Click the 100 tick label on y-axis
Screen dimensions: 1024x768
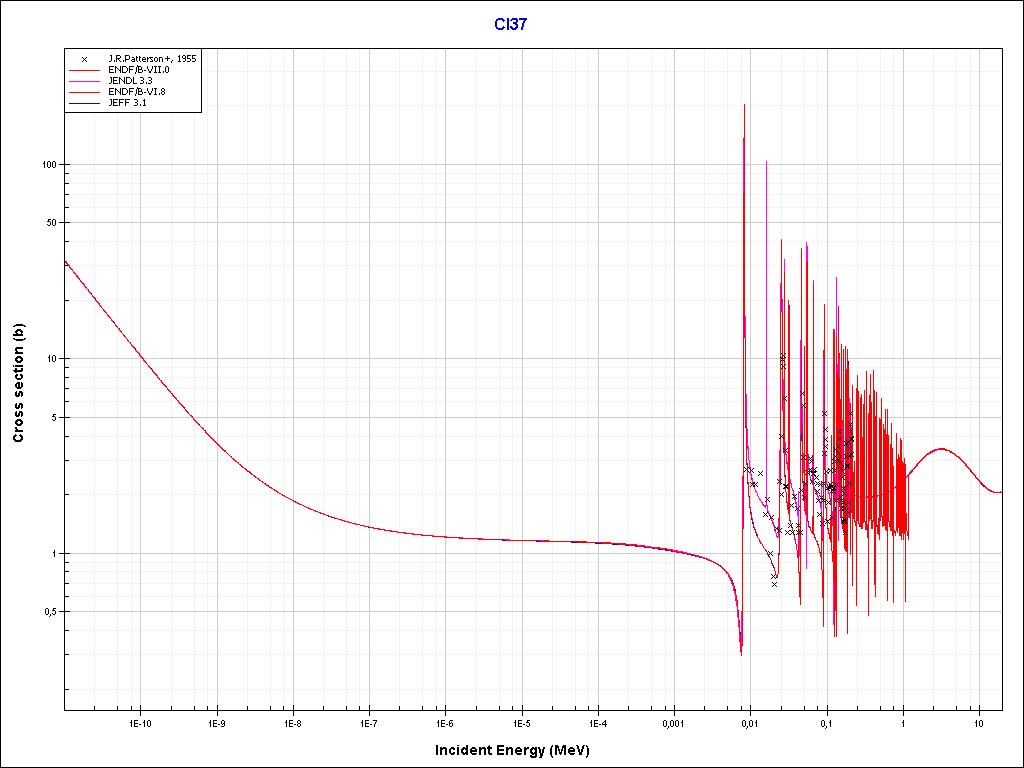tap(46, 164)
